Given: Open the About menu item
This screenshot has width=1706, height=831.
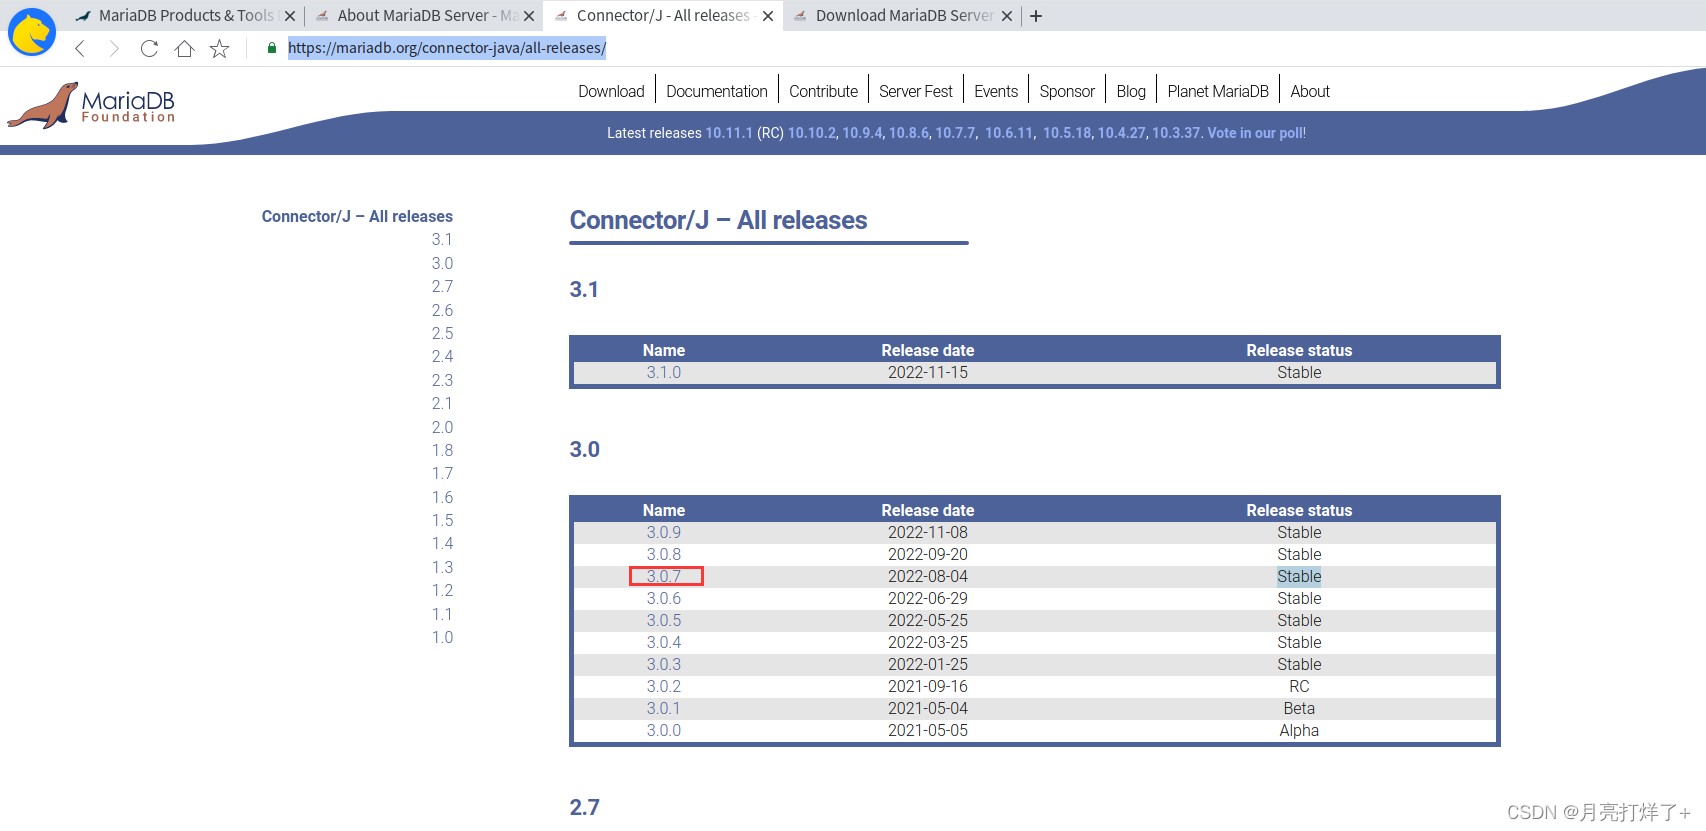Looking at the screenshot, I should tap(1310, 91).
